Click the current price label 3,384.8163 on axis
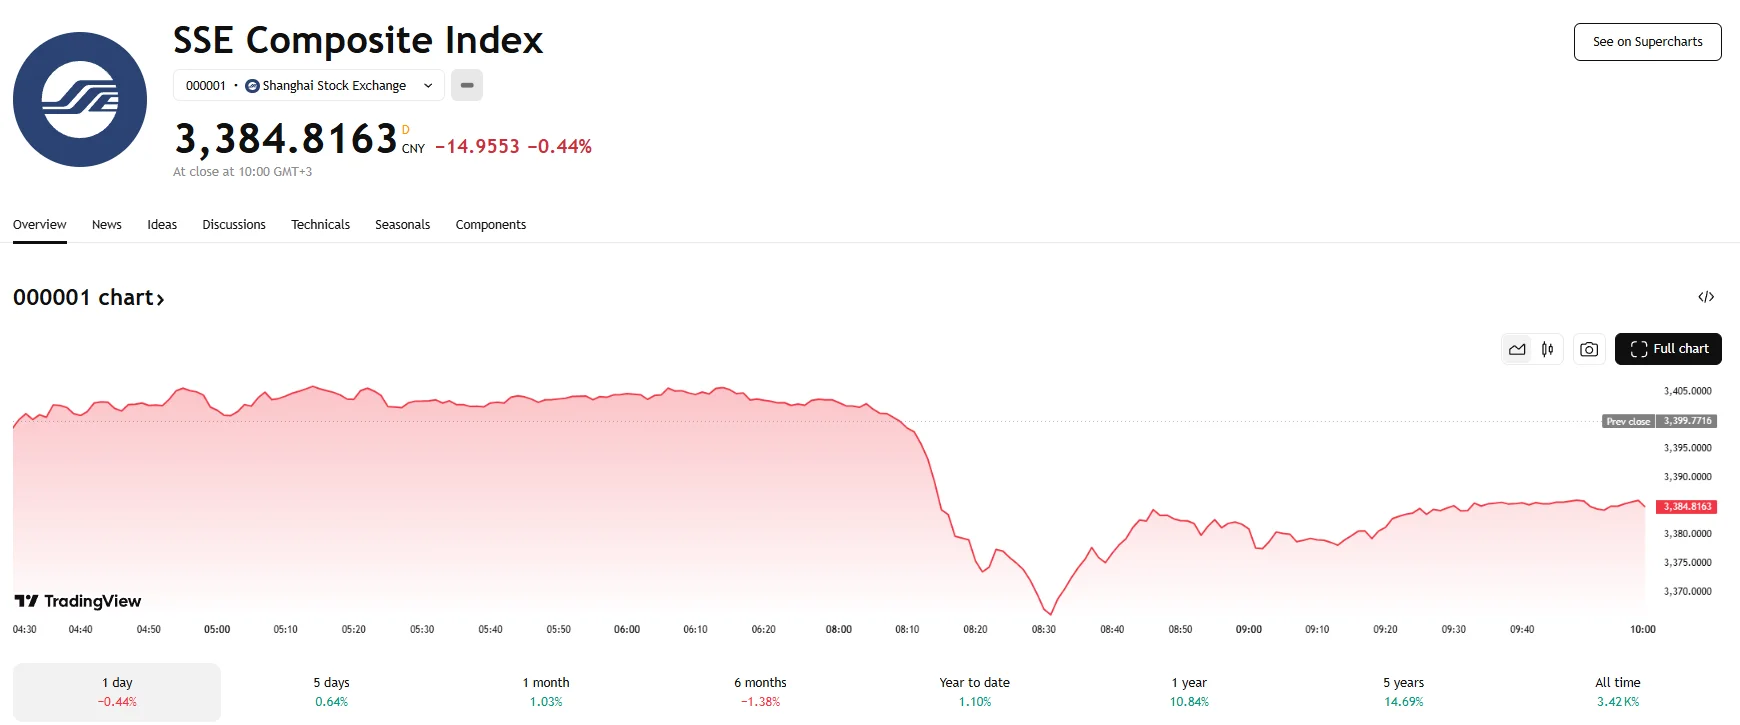 tap(1687, 507)
